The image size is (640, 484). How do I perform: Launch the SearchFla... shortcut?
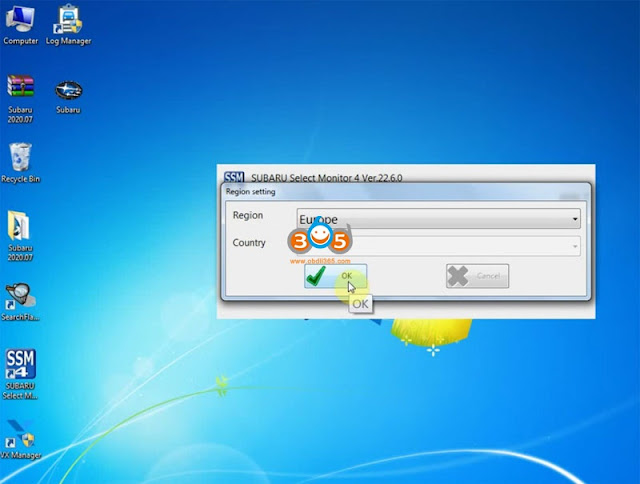pyautogui.click(x=20, y=302)
